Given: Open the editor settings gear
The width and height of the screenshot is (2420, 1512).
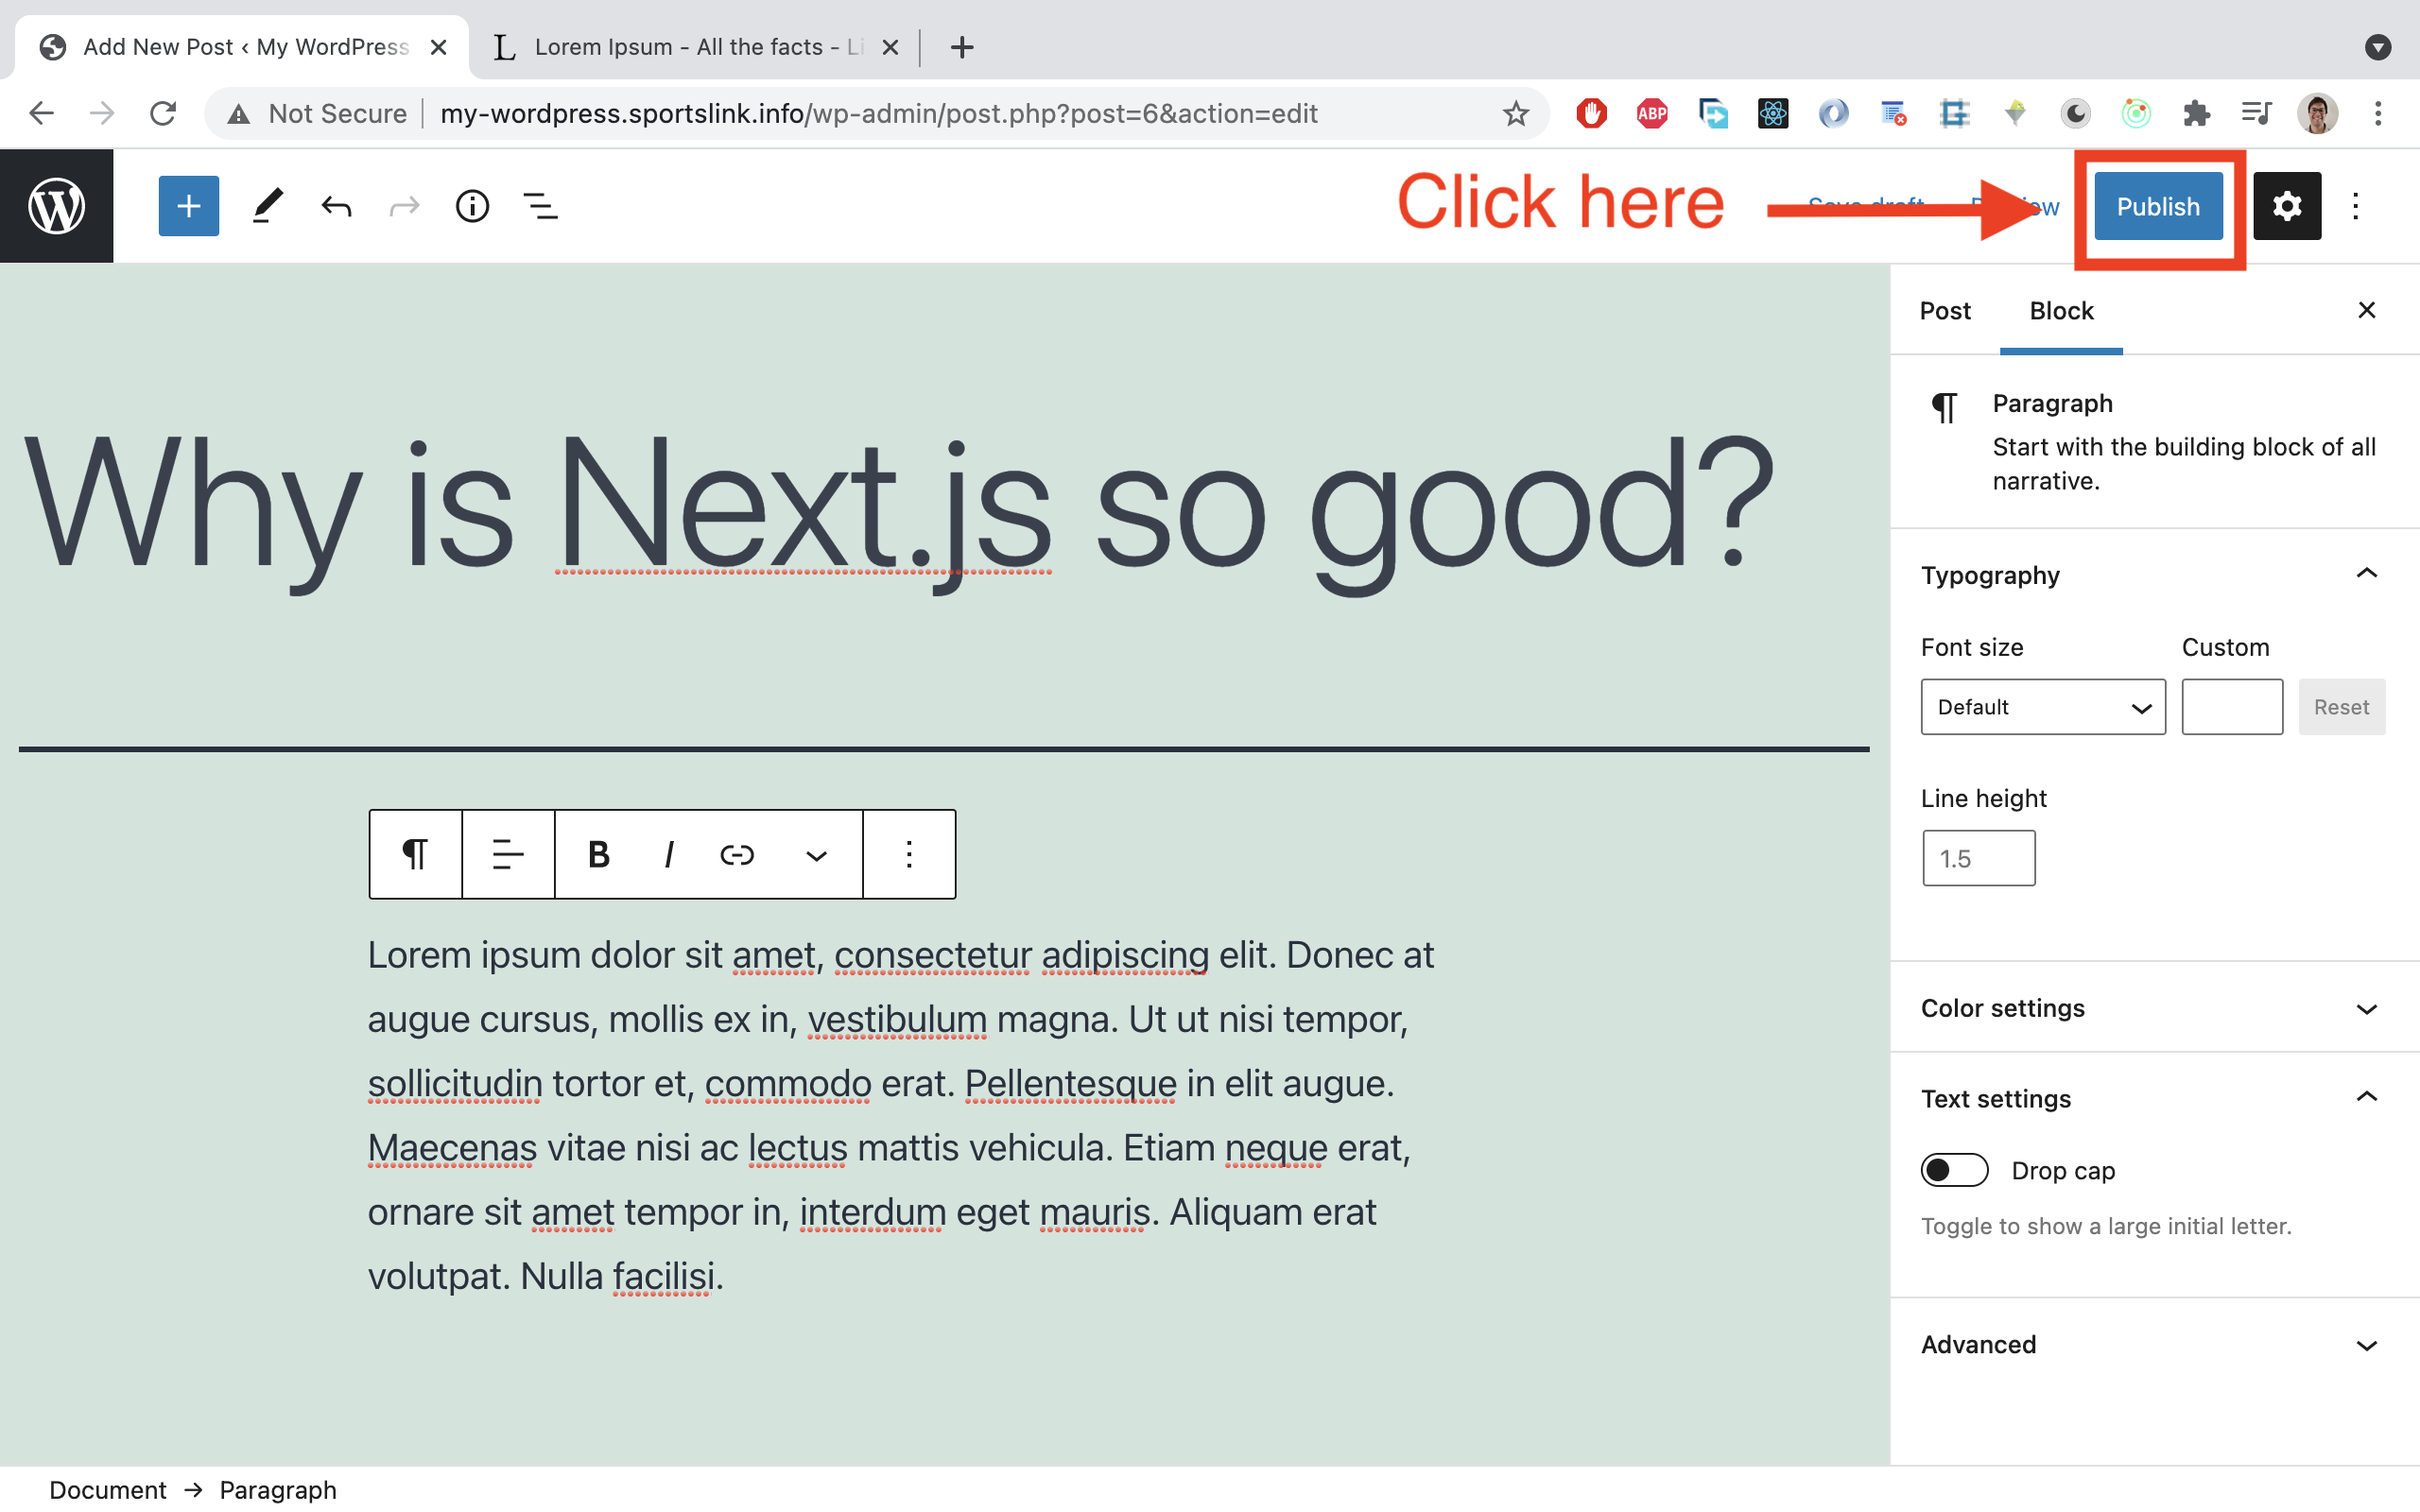Looking at the screenshot, I should (x=2287, y=206).
